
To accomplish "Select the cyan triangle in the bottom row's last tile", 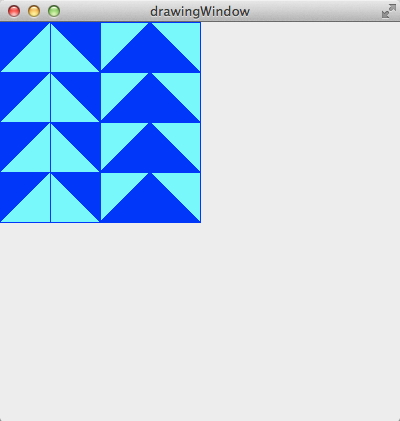I will [183, 188].
